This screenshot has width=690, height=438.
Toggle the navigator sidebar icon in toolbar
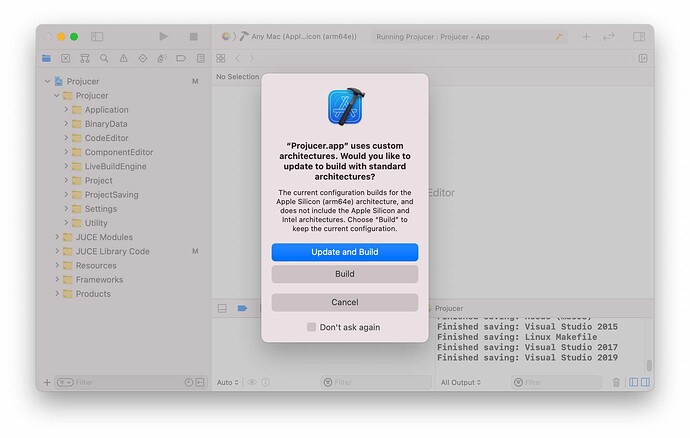coord(97,37)
